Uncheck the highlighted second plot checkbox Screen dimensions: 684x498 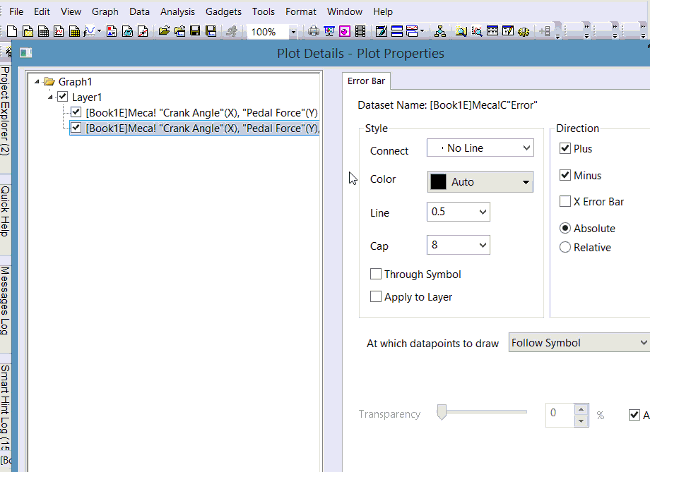(x=76, y=128)
